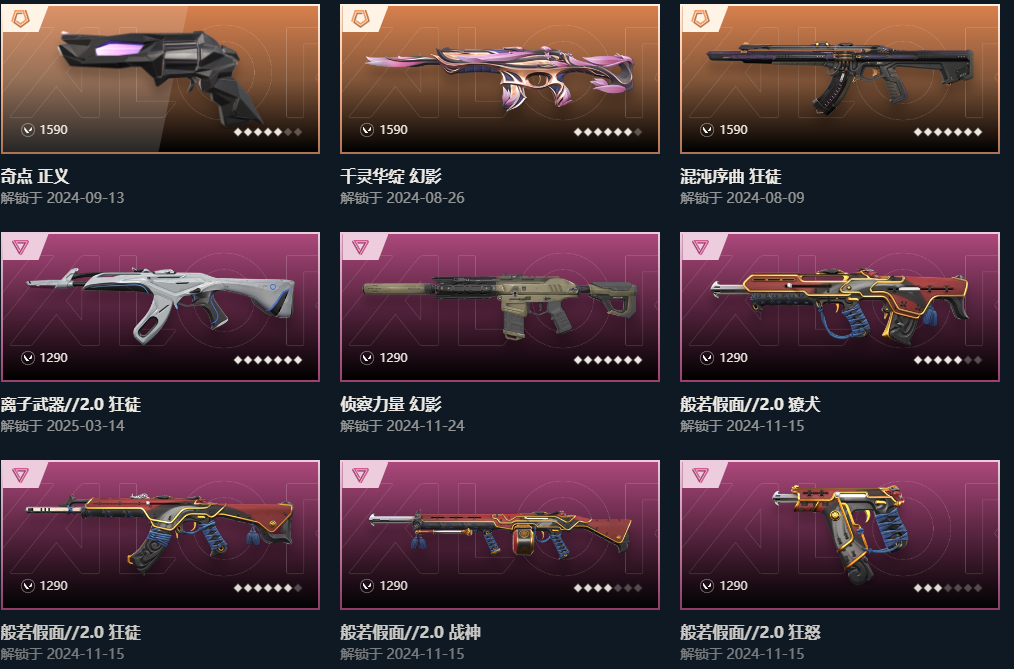1014x669 pixels.
Task: Click the orange tier badge on 混沌序曲 狂徒 card
Action: pyautogui.click(x=700, y=19)
